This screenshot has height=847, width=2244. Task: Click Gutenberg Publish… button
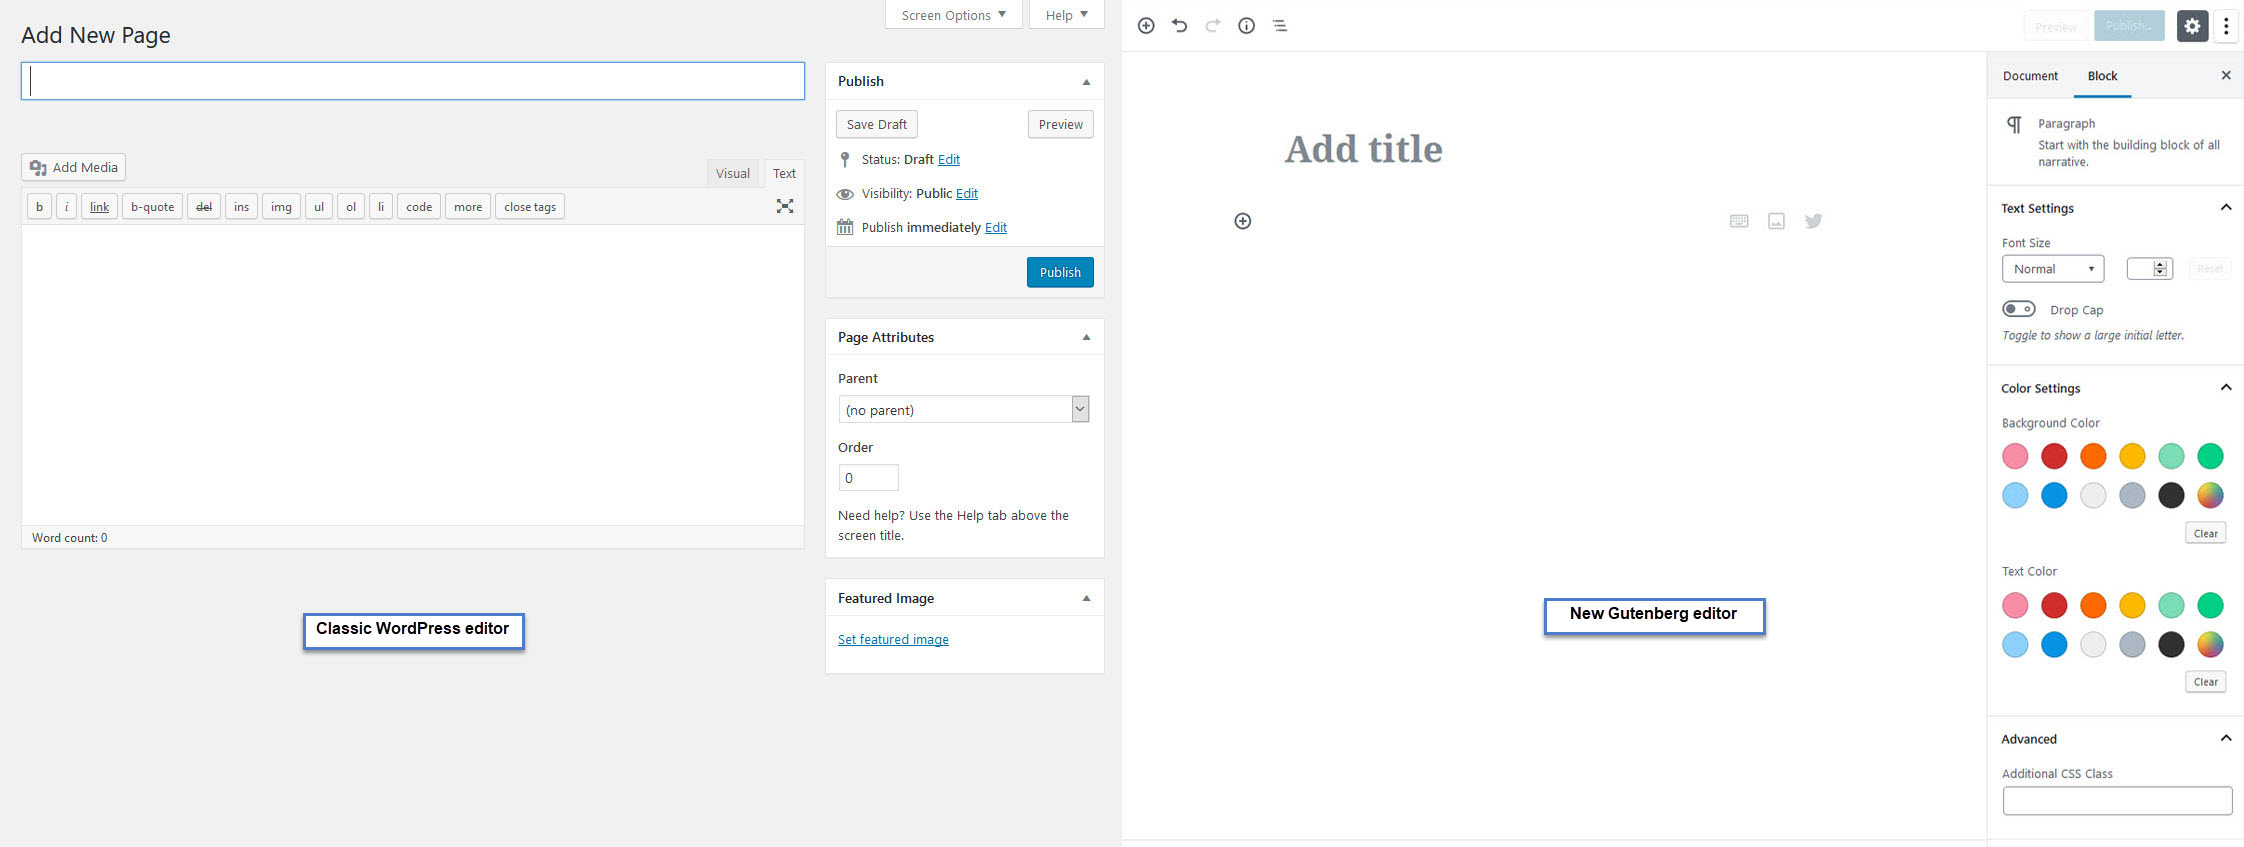pyautogui.click(x=2129, y=26)
